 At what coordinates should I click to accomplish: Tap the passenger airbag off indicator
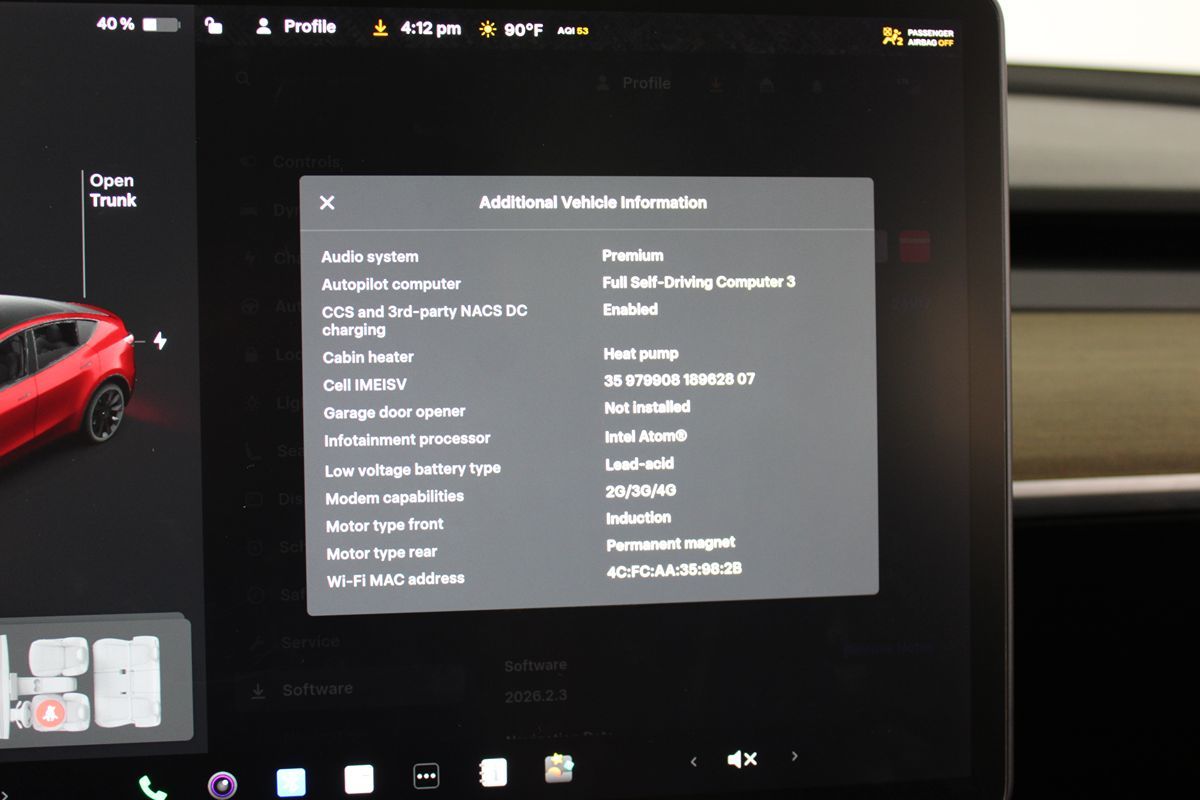coord(918,38)
